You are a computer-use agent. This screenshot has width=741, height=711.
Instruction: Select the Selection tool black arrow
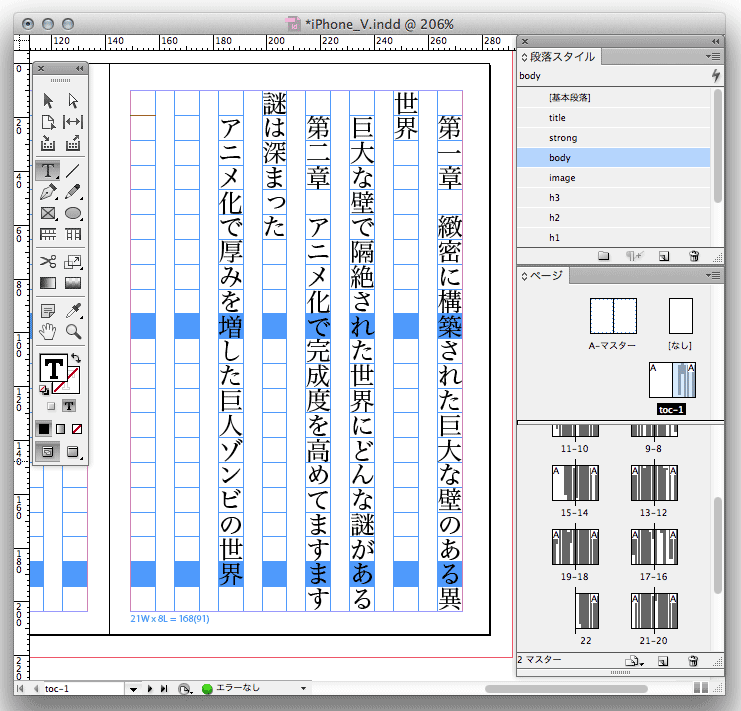pyautogui.click(x=48, y=101)
